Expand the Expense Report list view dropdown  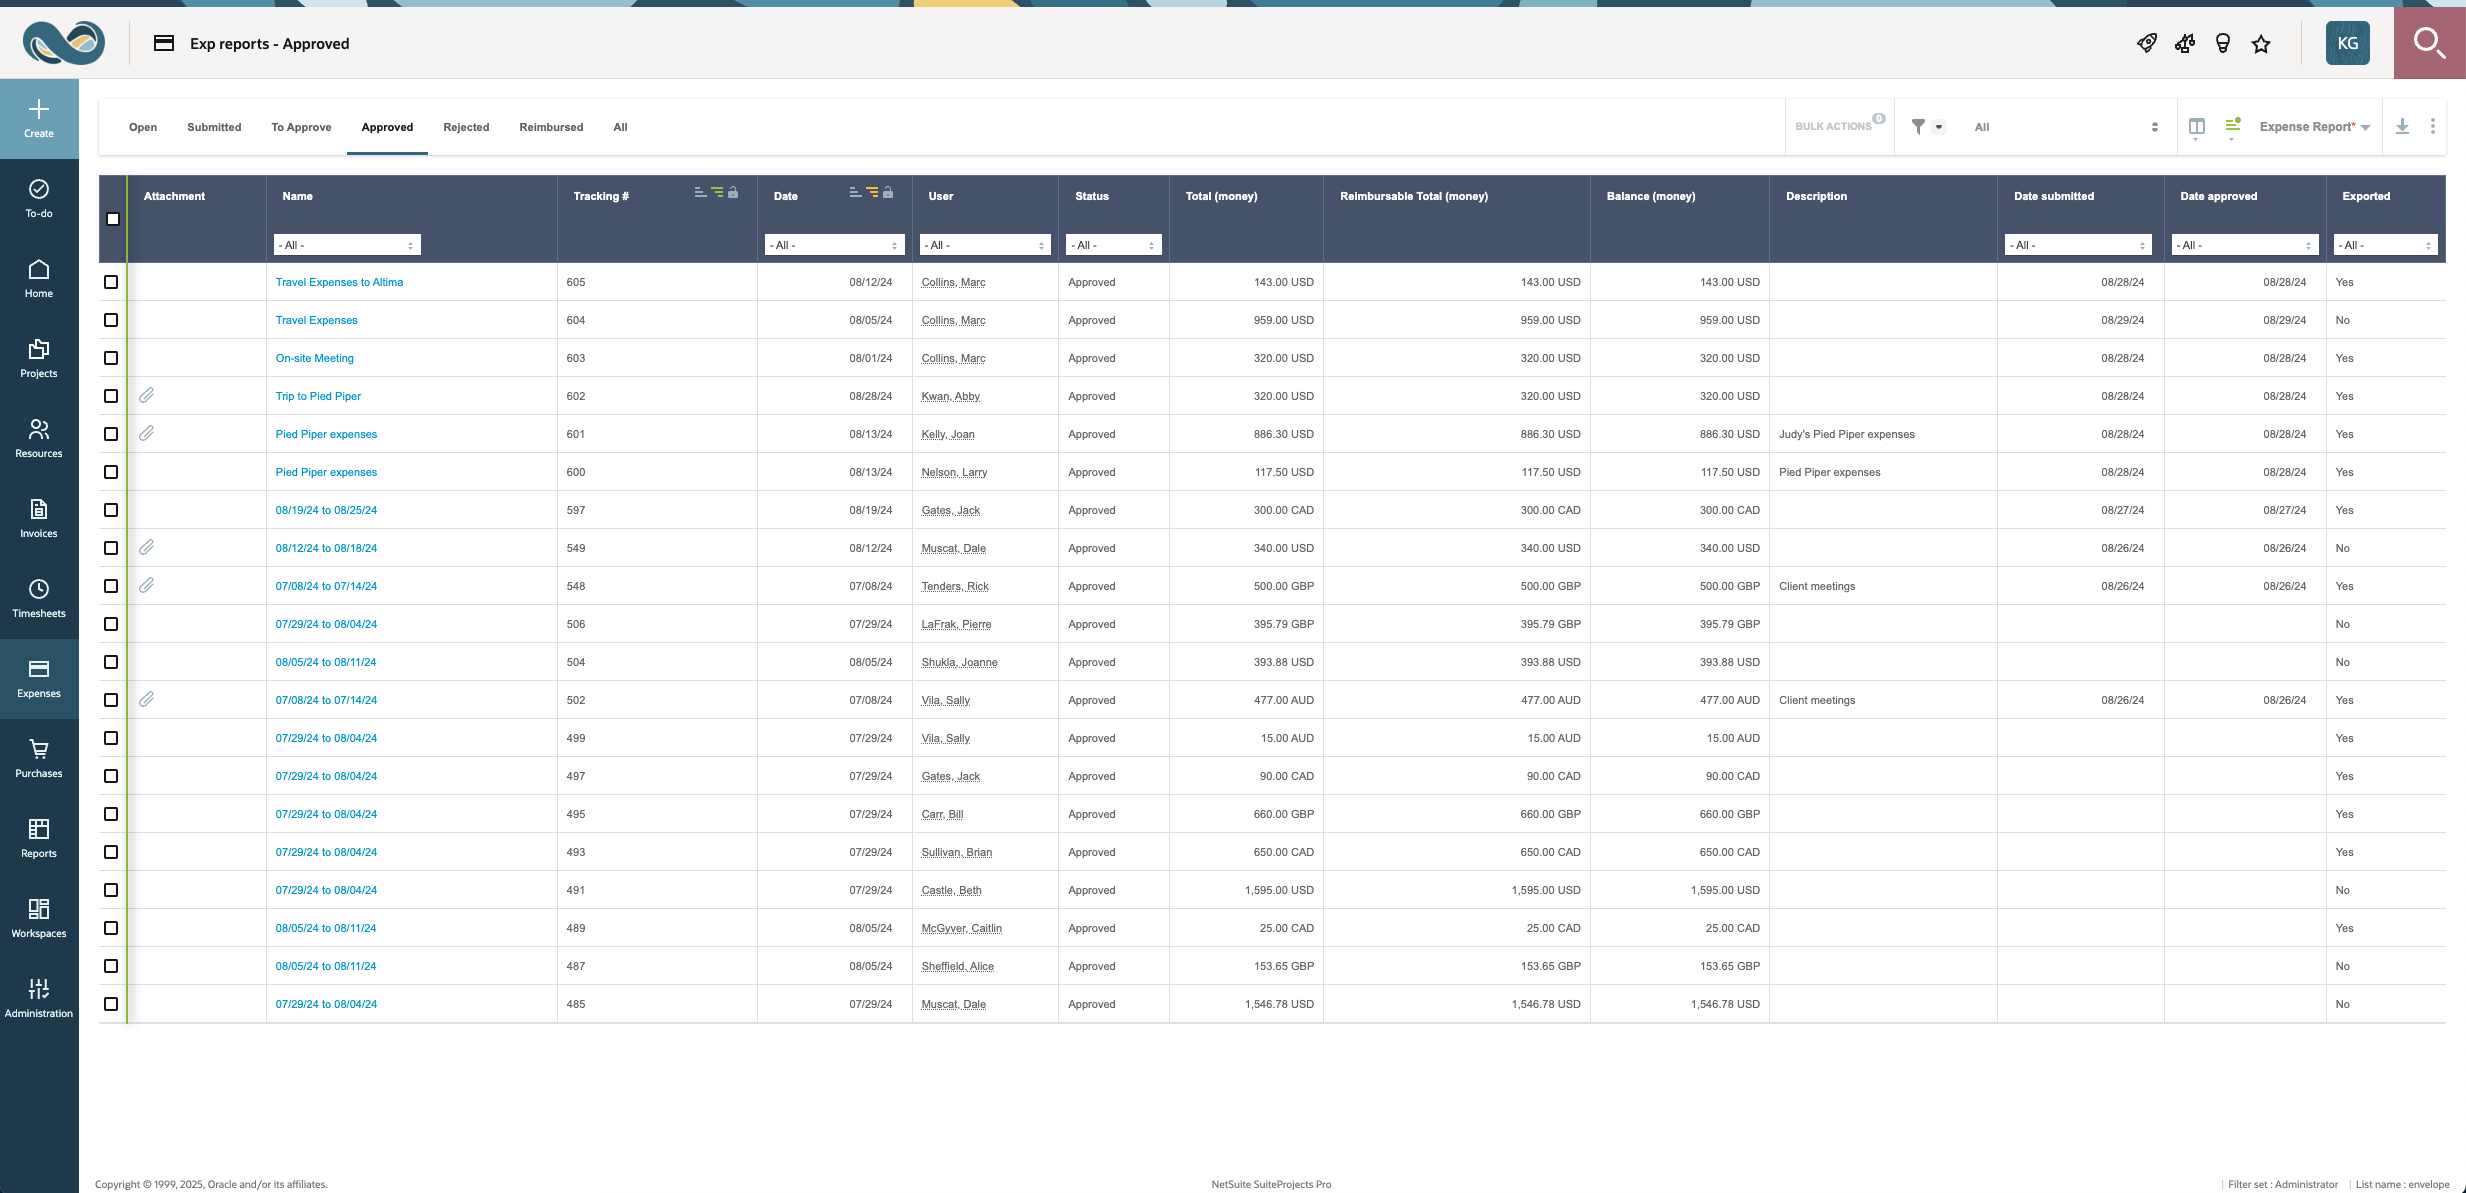tap(2314, 127)
